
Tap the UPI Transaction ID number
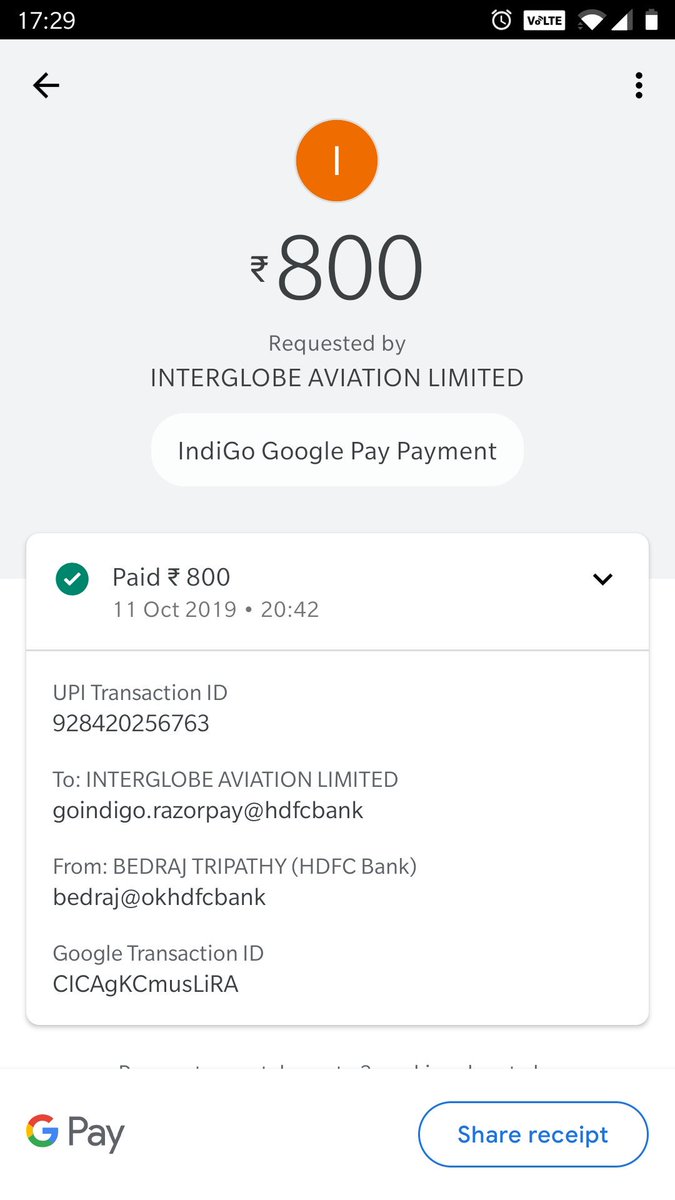click(x=131, y=724)
